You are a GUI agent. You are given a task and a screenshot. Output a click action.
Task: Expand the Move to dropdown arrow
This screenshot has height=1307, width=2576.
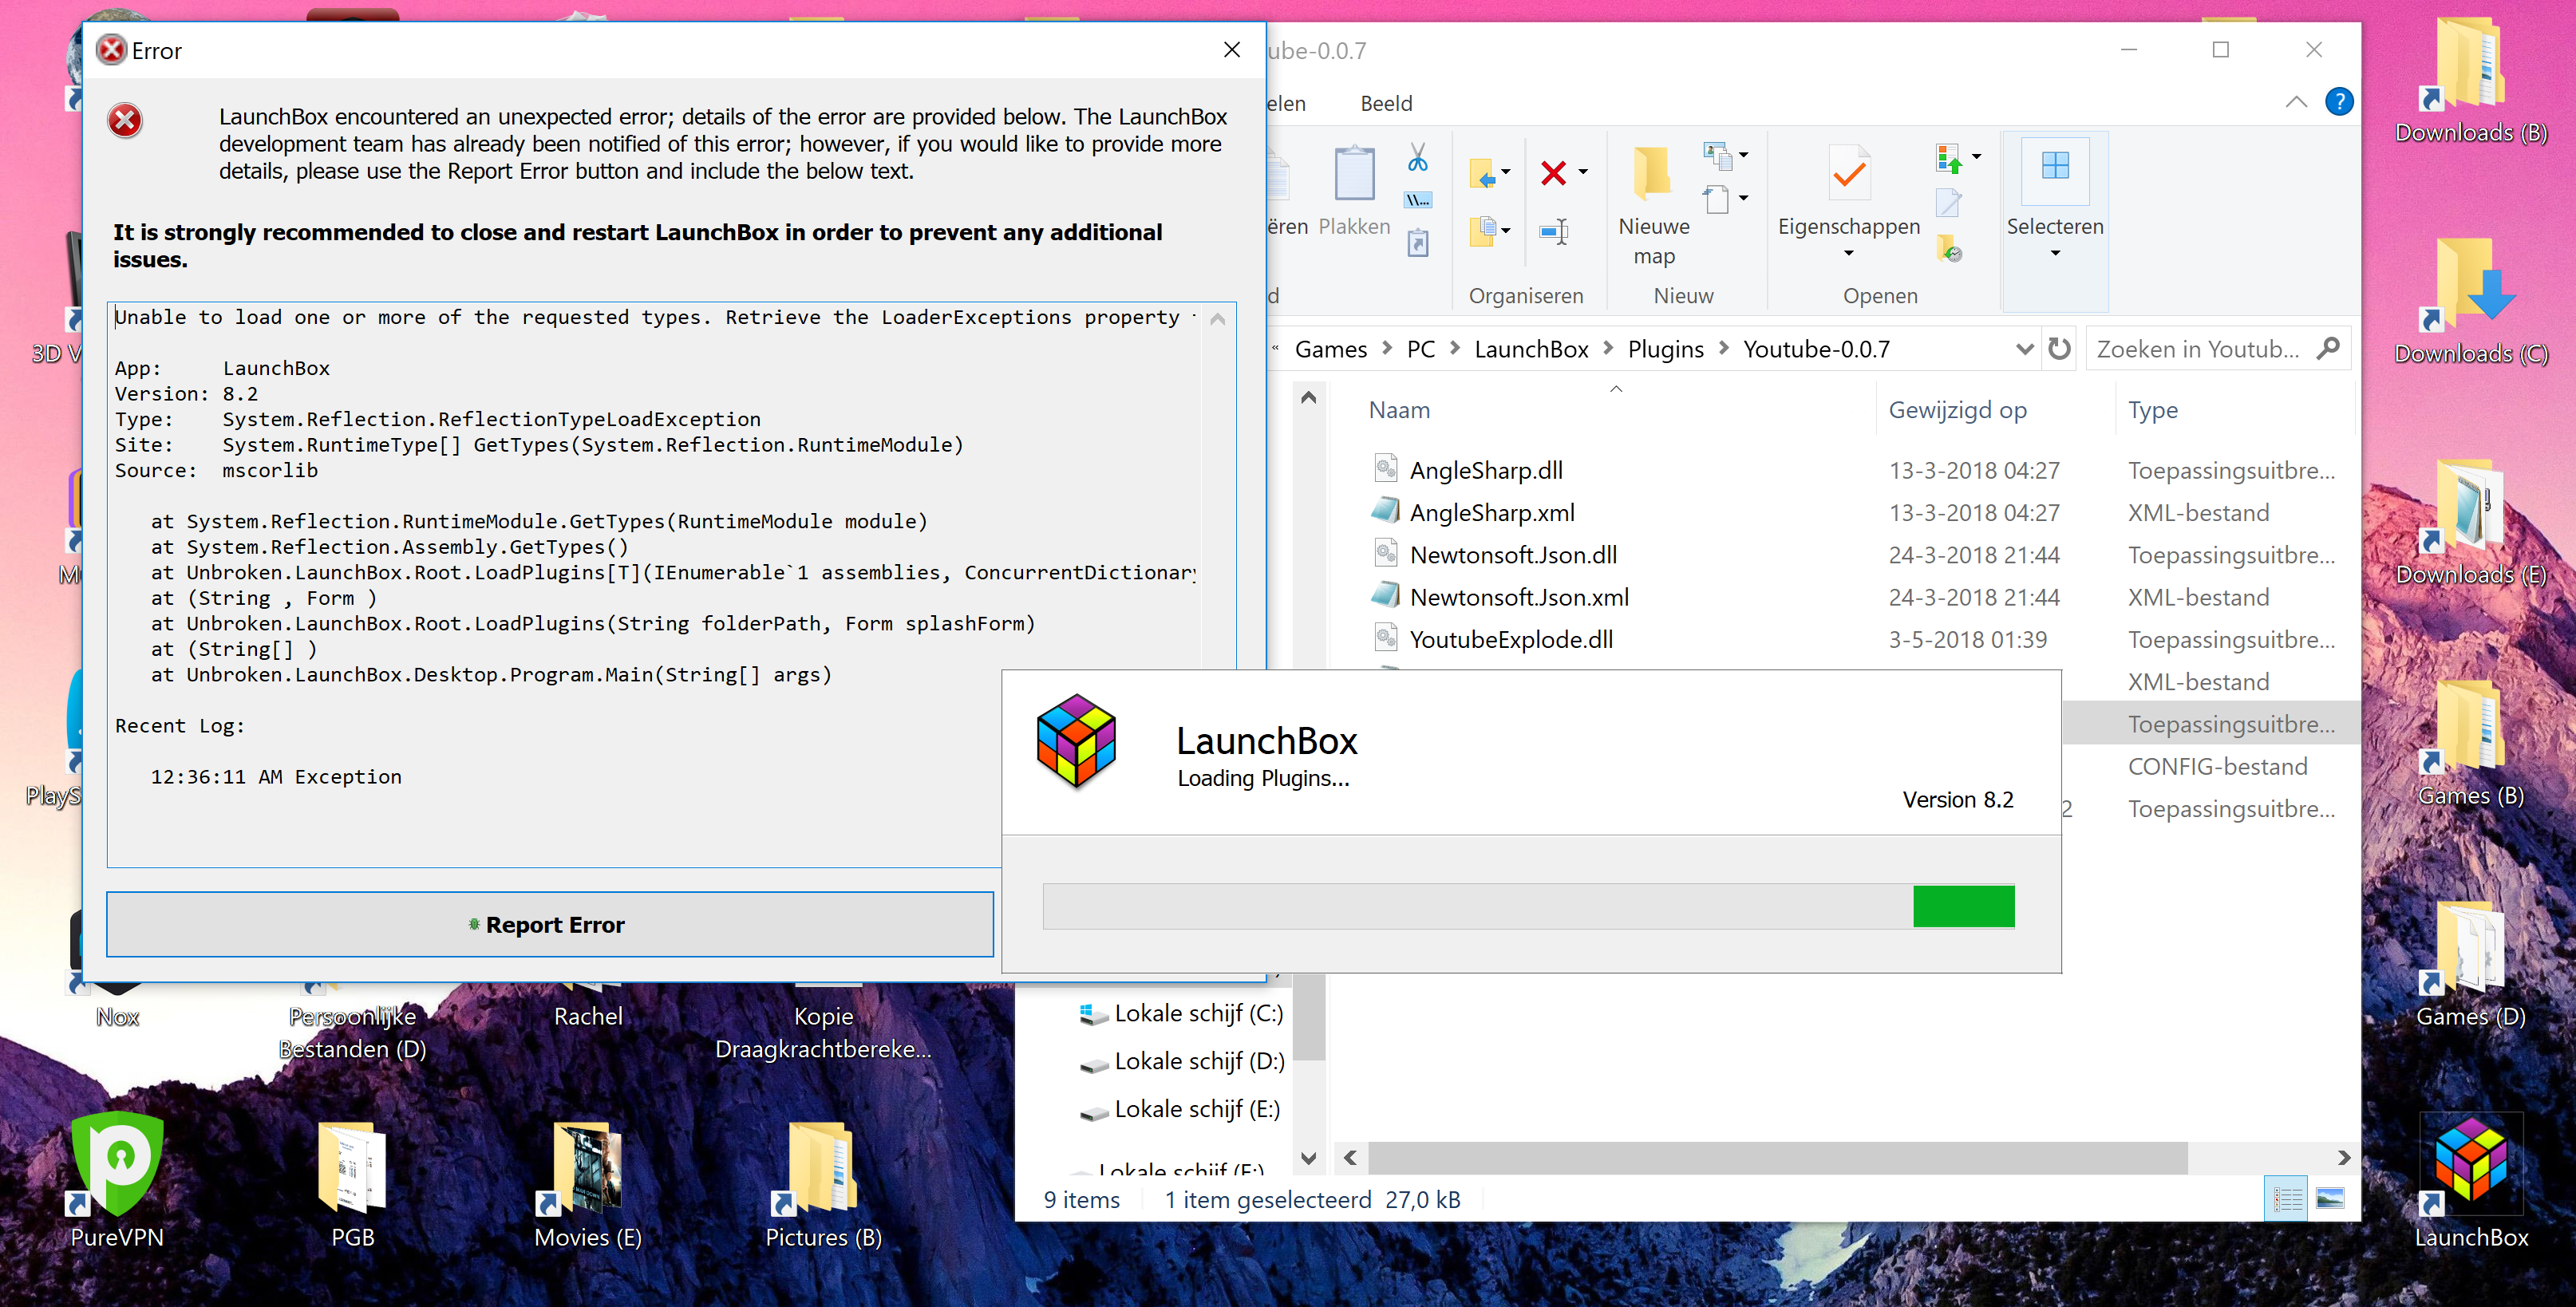point(1505,173)
